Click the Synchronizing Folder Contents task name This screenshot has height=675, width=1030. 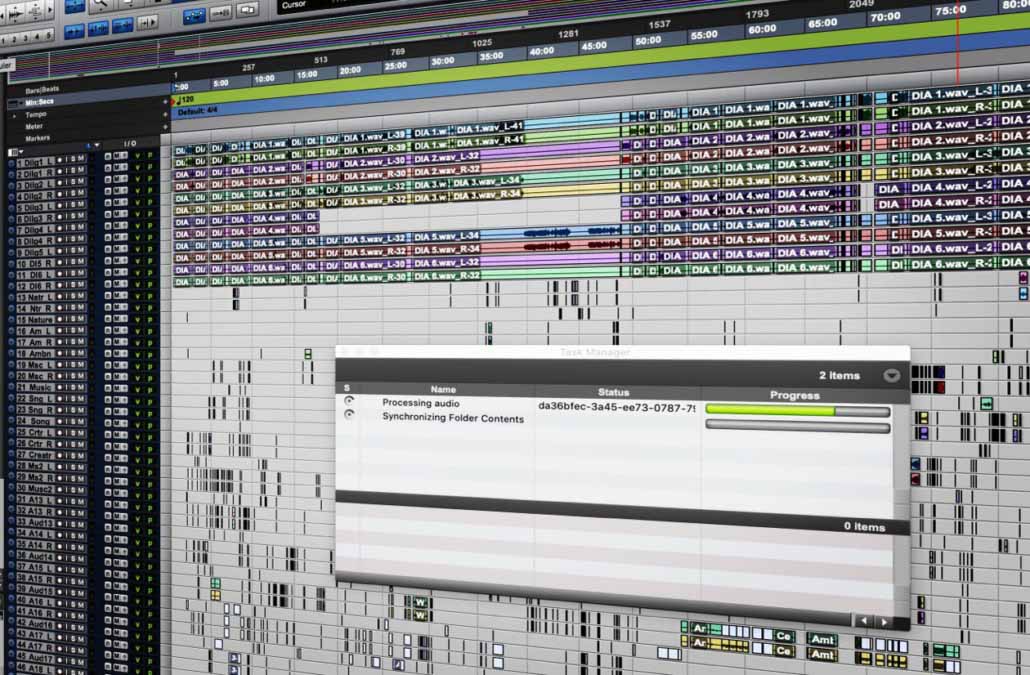[452, 418]
